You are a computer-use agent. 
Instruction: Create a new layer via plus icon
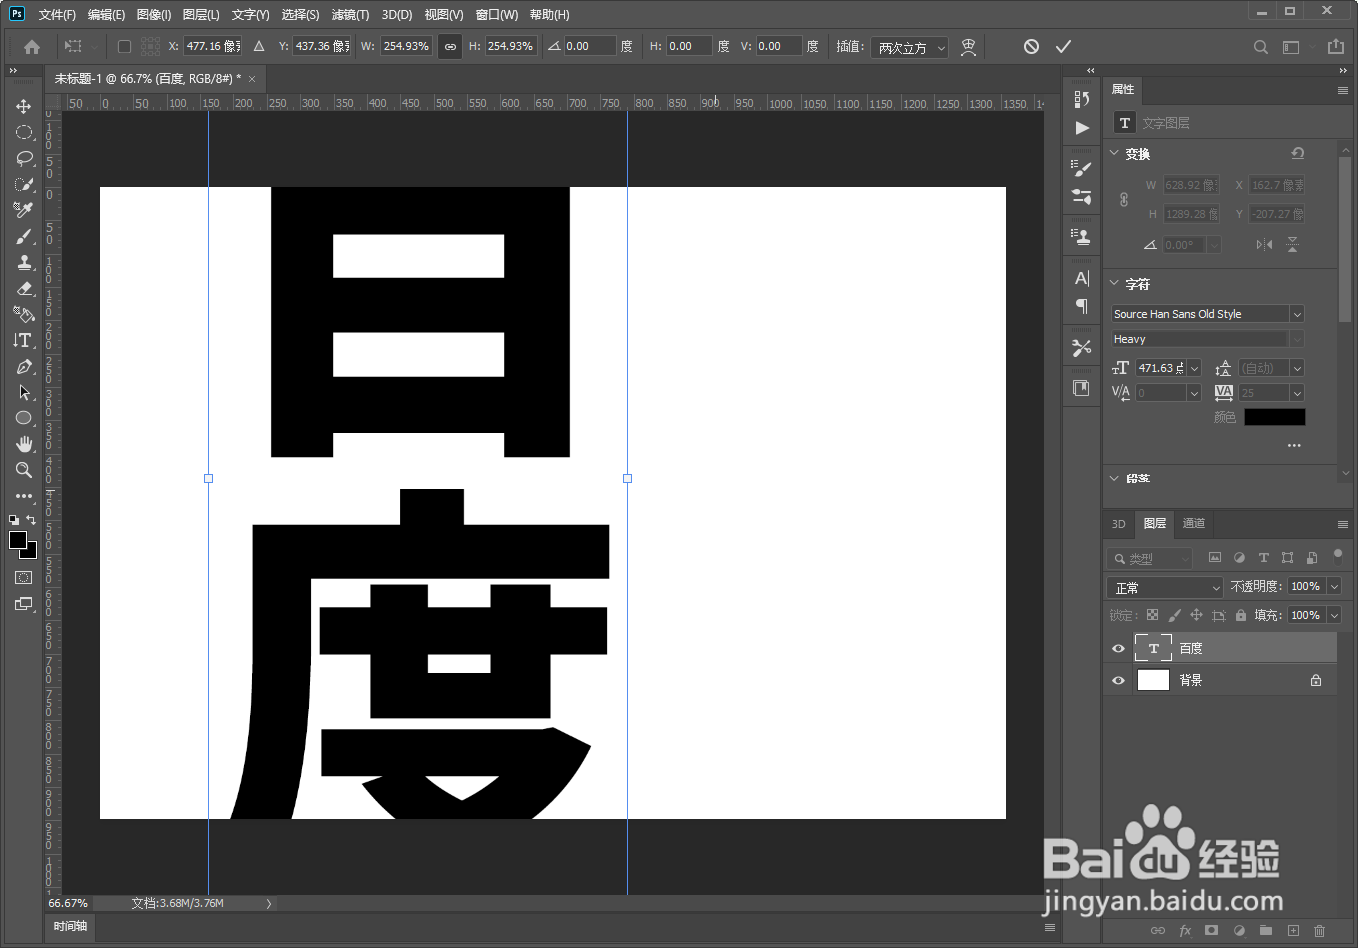tap(1293, 930)
